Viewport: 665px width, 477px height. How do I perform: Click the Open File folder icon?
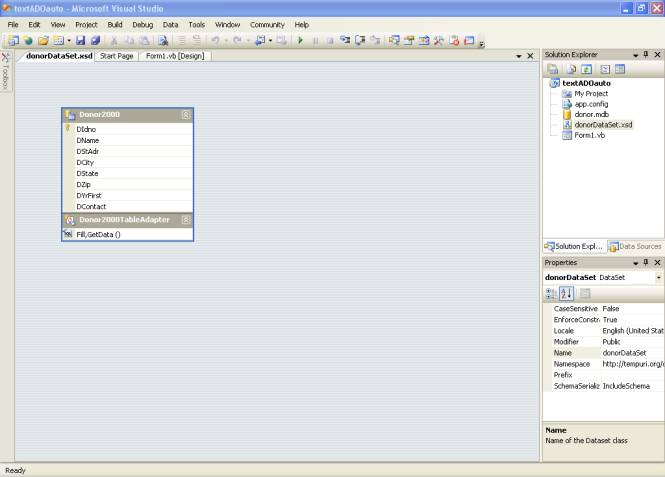pyautogui.click(x=43, y=41)
